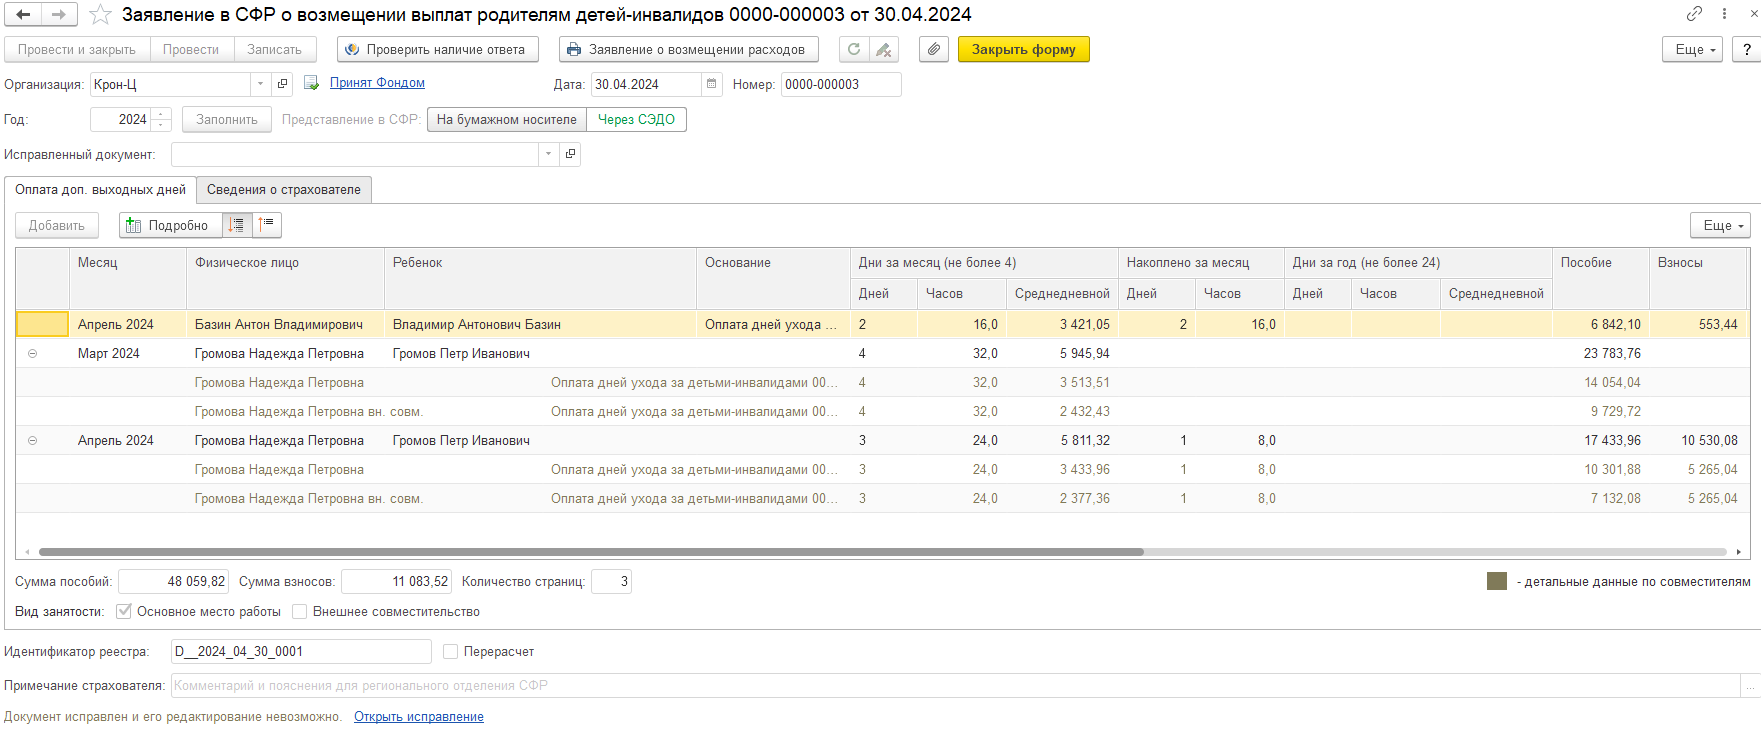Open organization Крон-Ц with the open icon
1761x729 pixels.
click(x=282, y=84)
